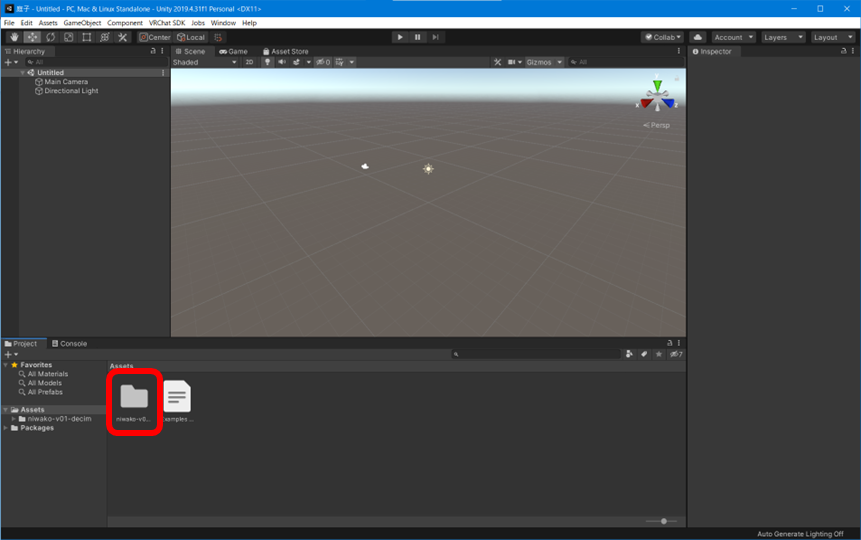
Task: Click the scene orientation gizmo
Action: [657, 98]
